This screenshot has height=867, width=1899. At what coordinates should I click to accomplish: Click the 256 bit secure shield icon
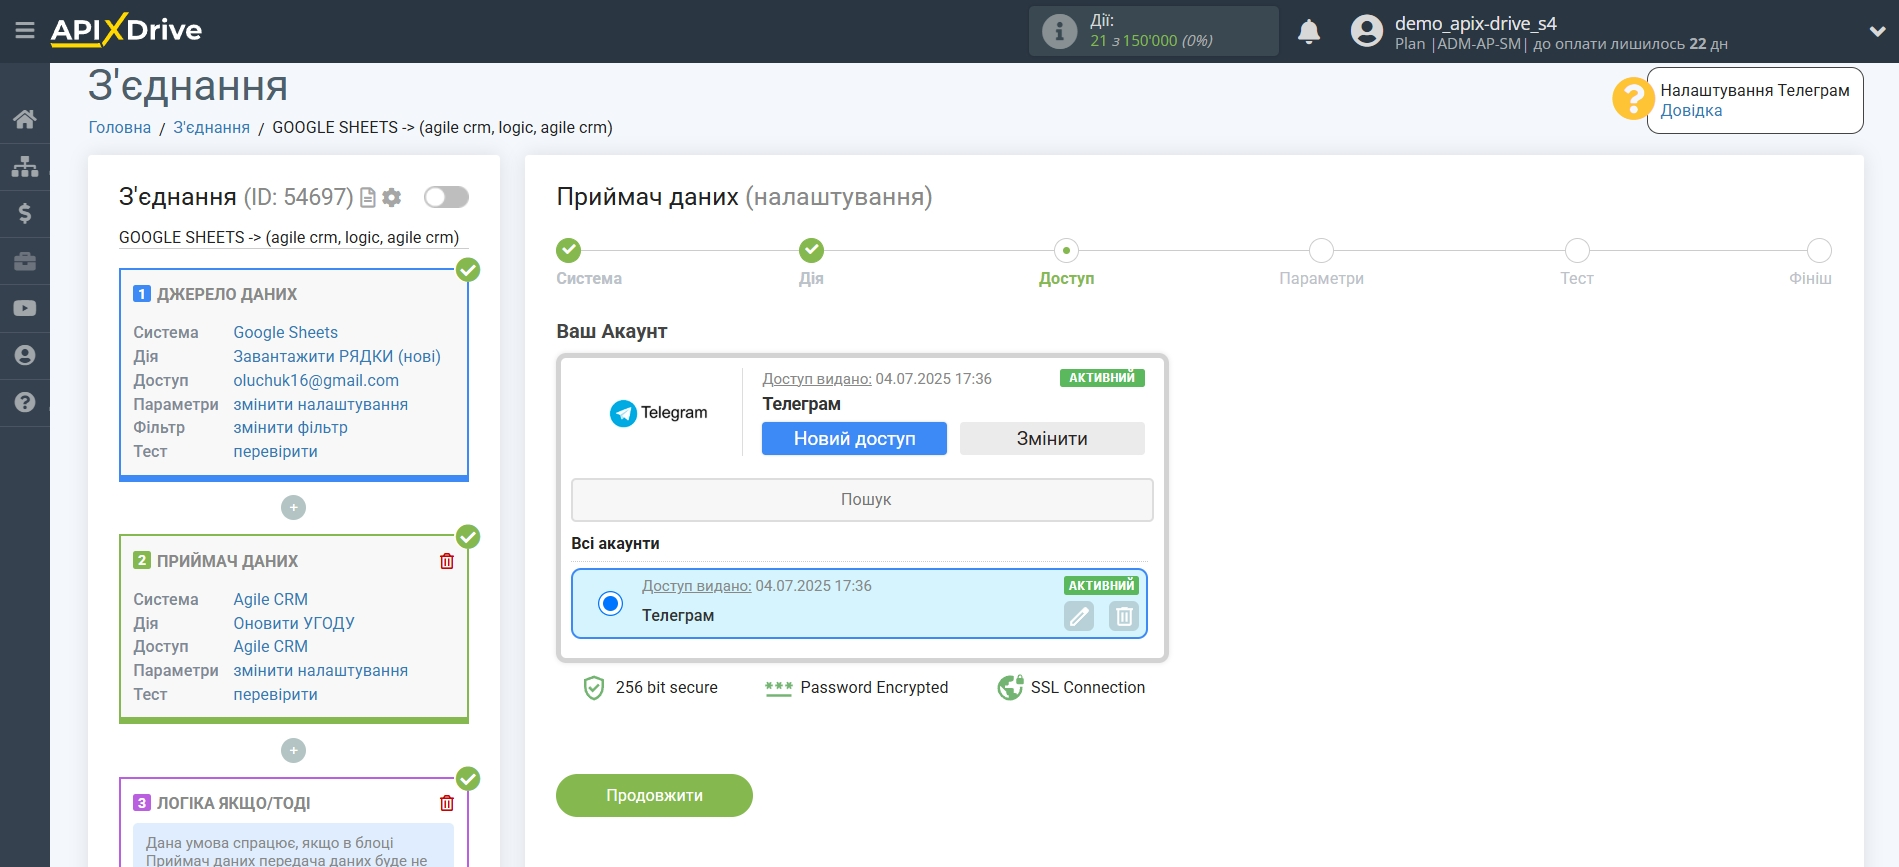tap(594, 688)
